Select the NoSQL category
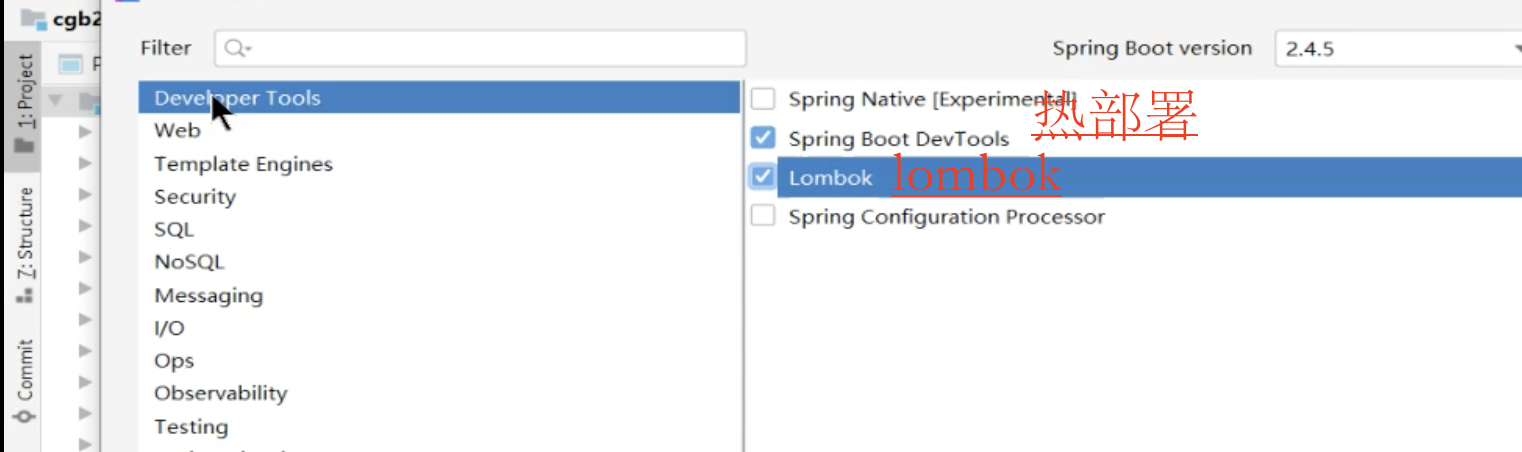 439,262
